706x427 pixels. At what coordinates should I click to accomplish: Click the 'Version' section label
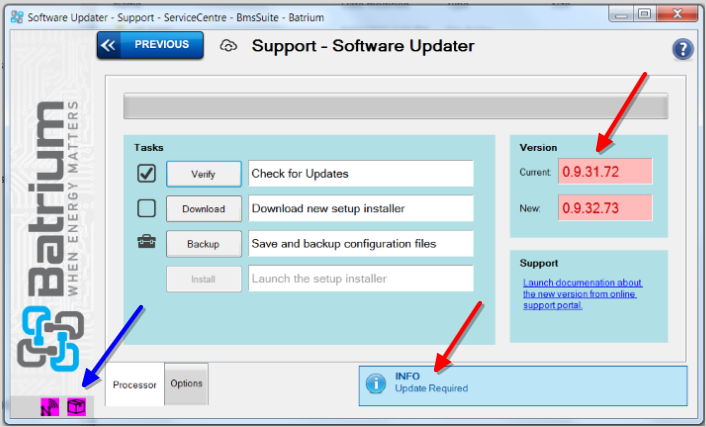[538, 147]
